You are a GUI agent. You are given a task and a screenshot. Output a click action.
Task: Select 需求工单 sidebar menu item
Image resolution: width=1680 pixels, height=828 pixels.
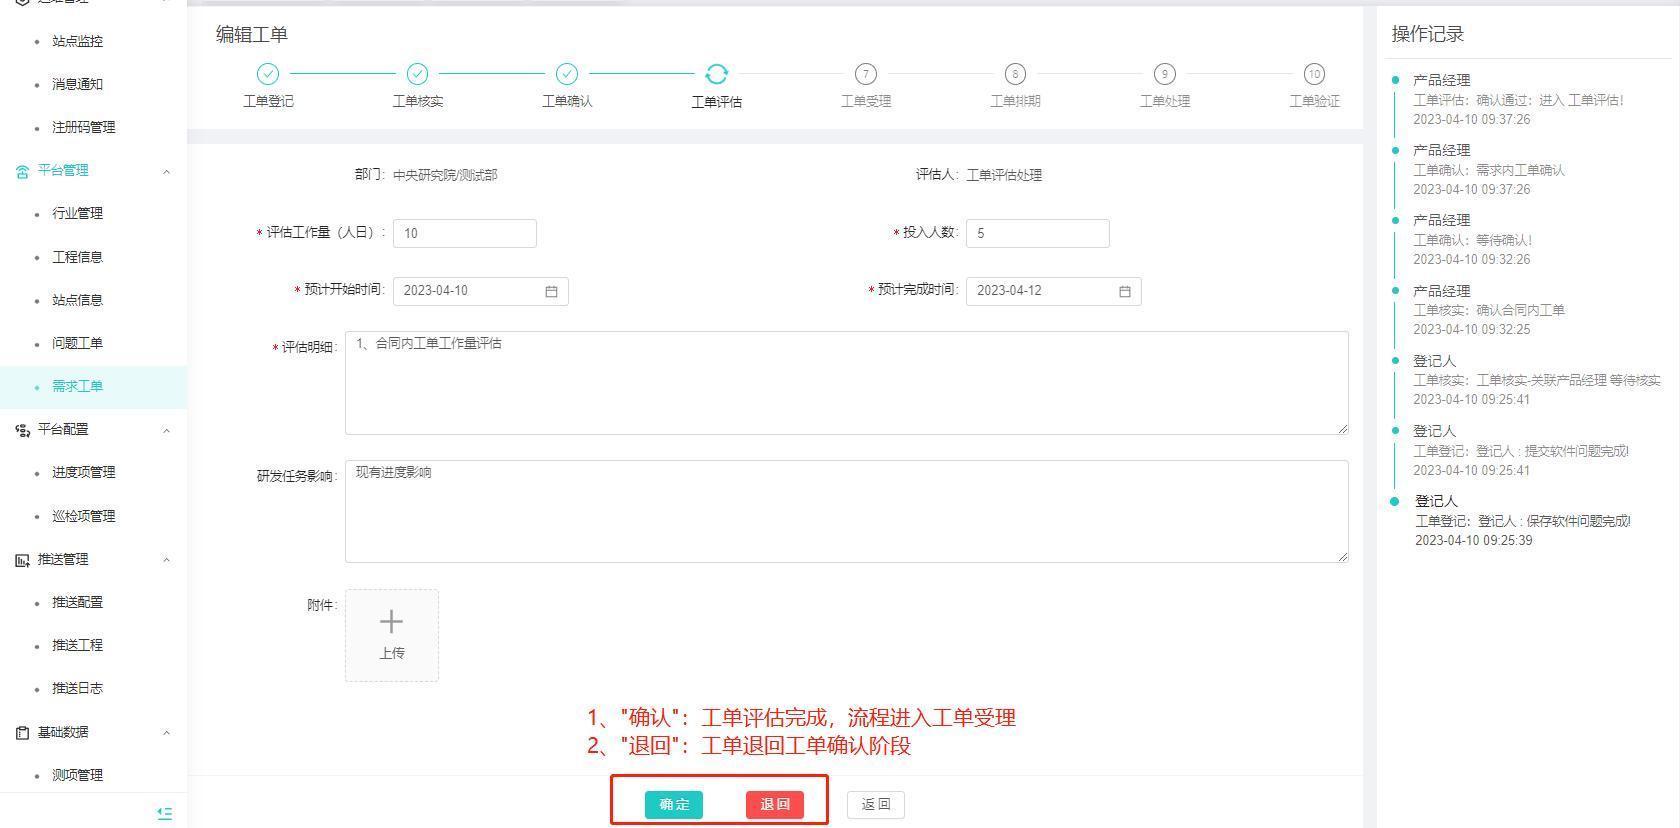77,386
